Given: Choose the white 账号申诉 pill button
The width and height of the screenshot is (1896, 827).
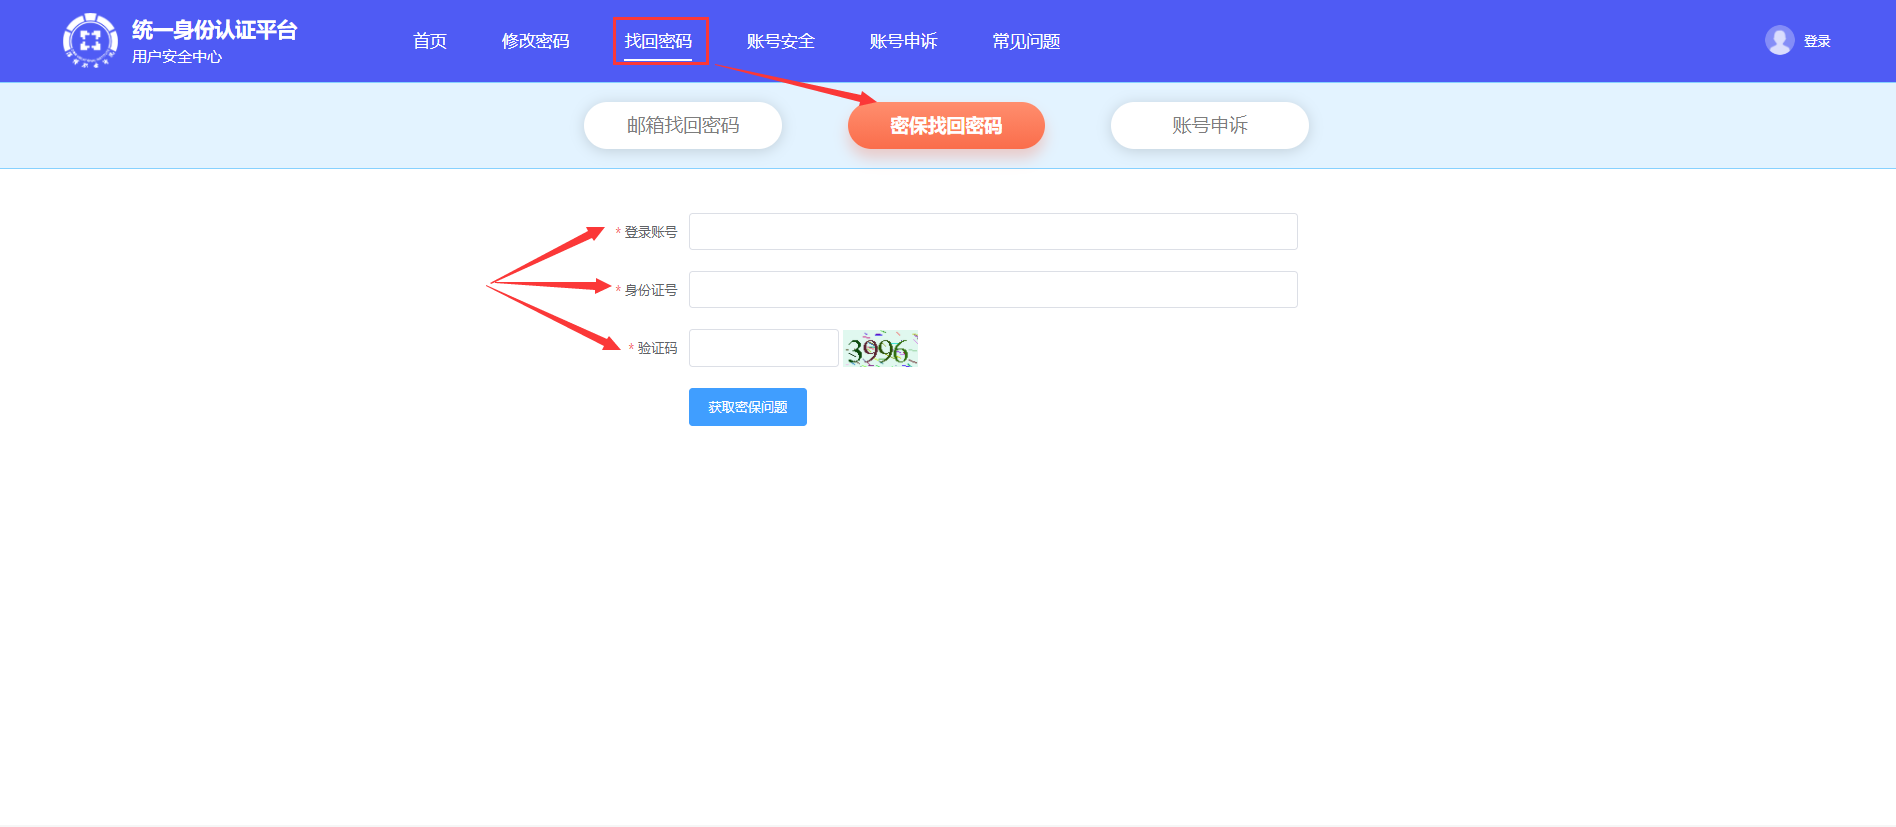Looking at the screenshot, I should click(x=1209, y=126).
